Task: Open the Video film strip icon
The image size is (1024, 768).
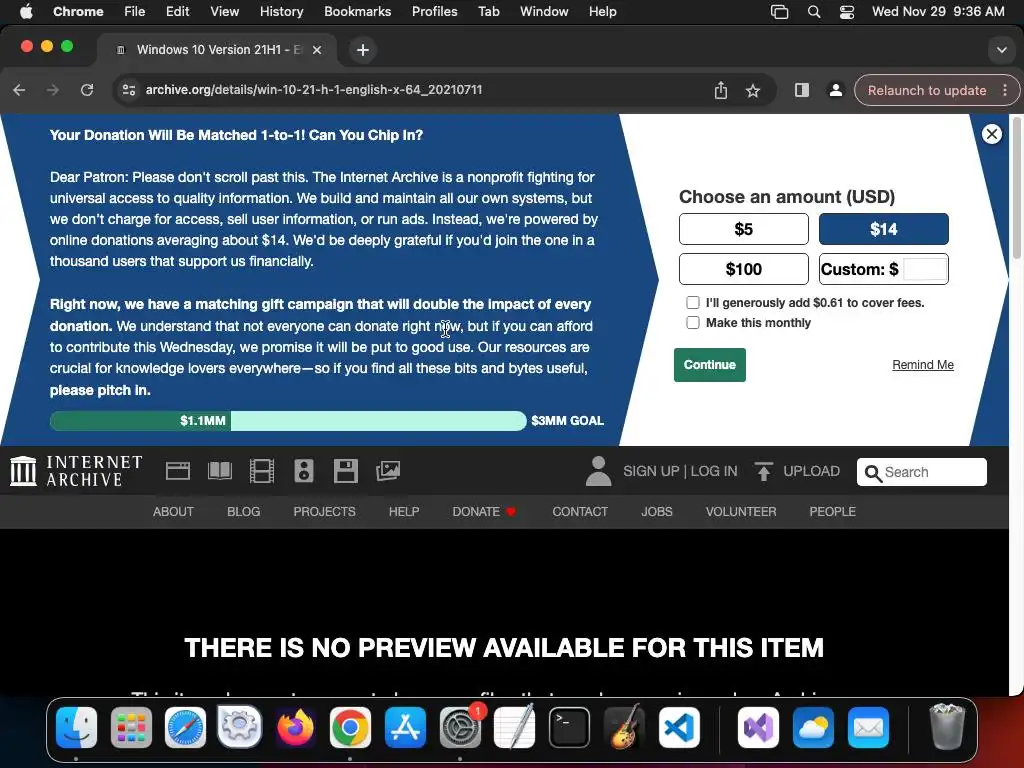Action: click(262, 471)
